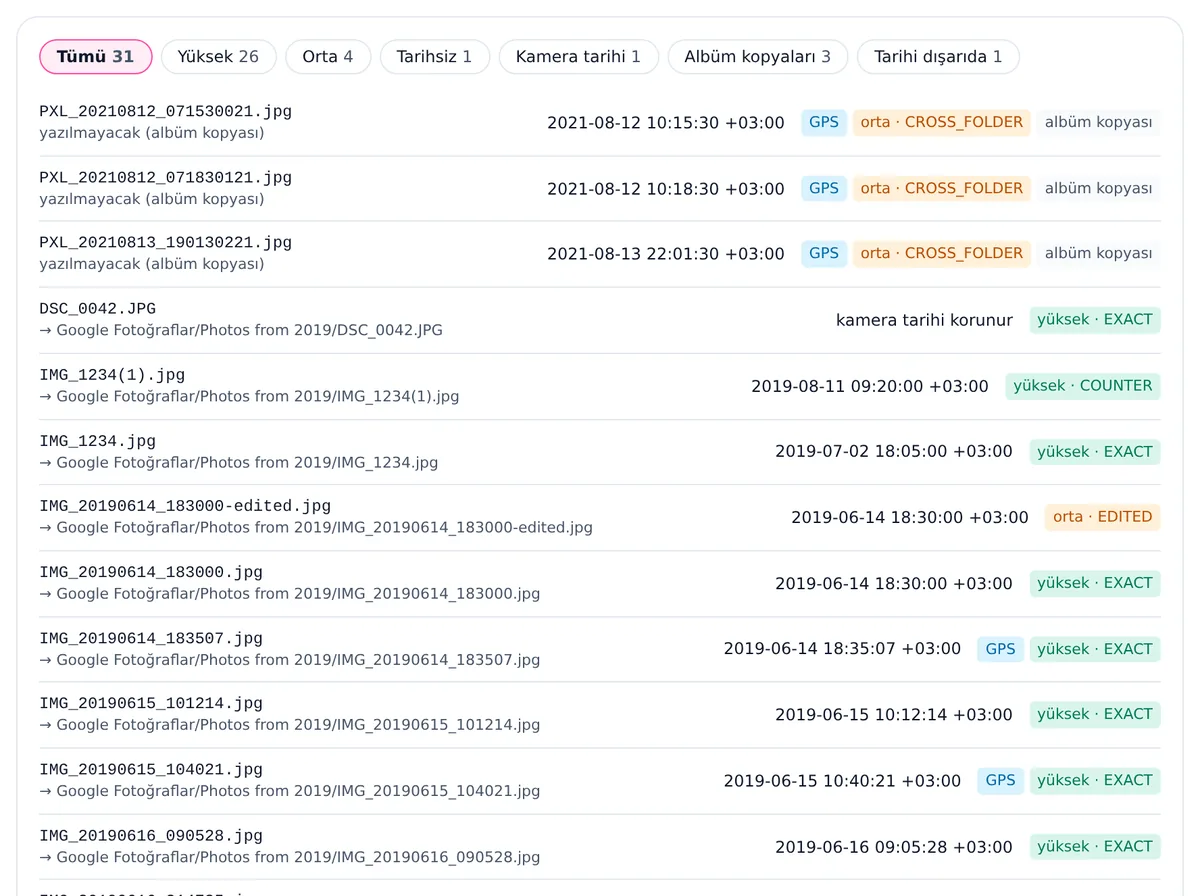Click timestamp 2019-06-15 10:12:14 +03:00
The width and height of the screenshot is (1200, 896).
point(894,715)
